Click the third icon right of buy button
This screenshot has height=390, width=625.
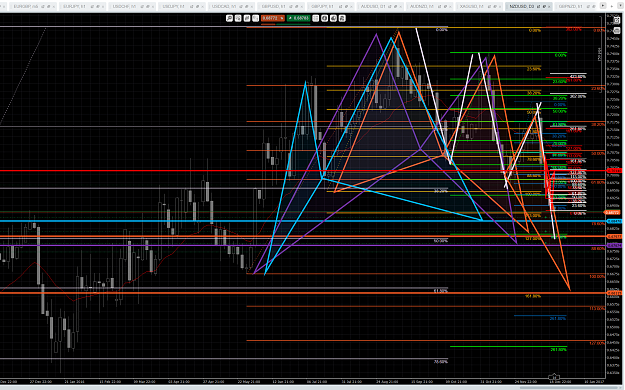pyautogui.click(x=333, y=18)
